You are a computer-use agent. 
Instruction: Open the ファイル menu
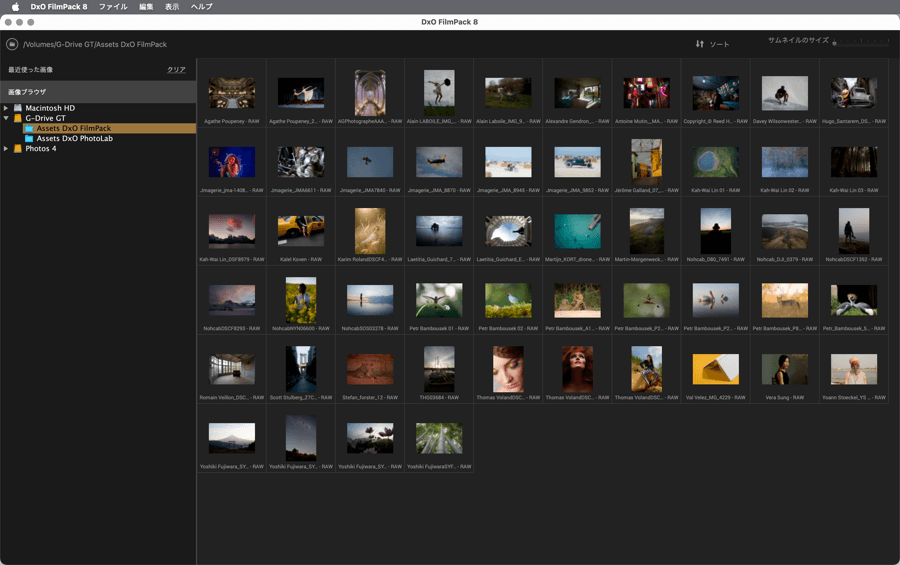pyautogui.click(x=112, y=7)
